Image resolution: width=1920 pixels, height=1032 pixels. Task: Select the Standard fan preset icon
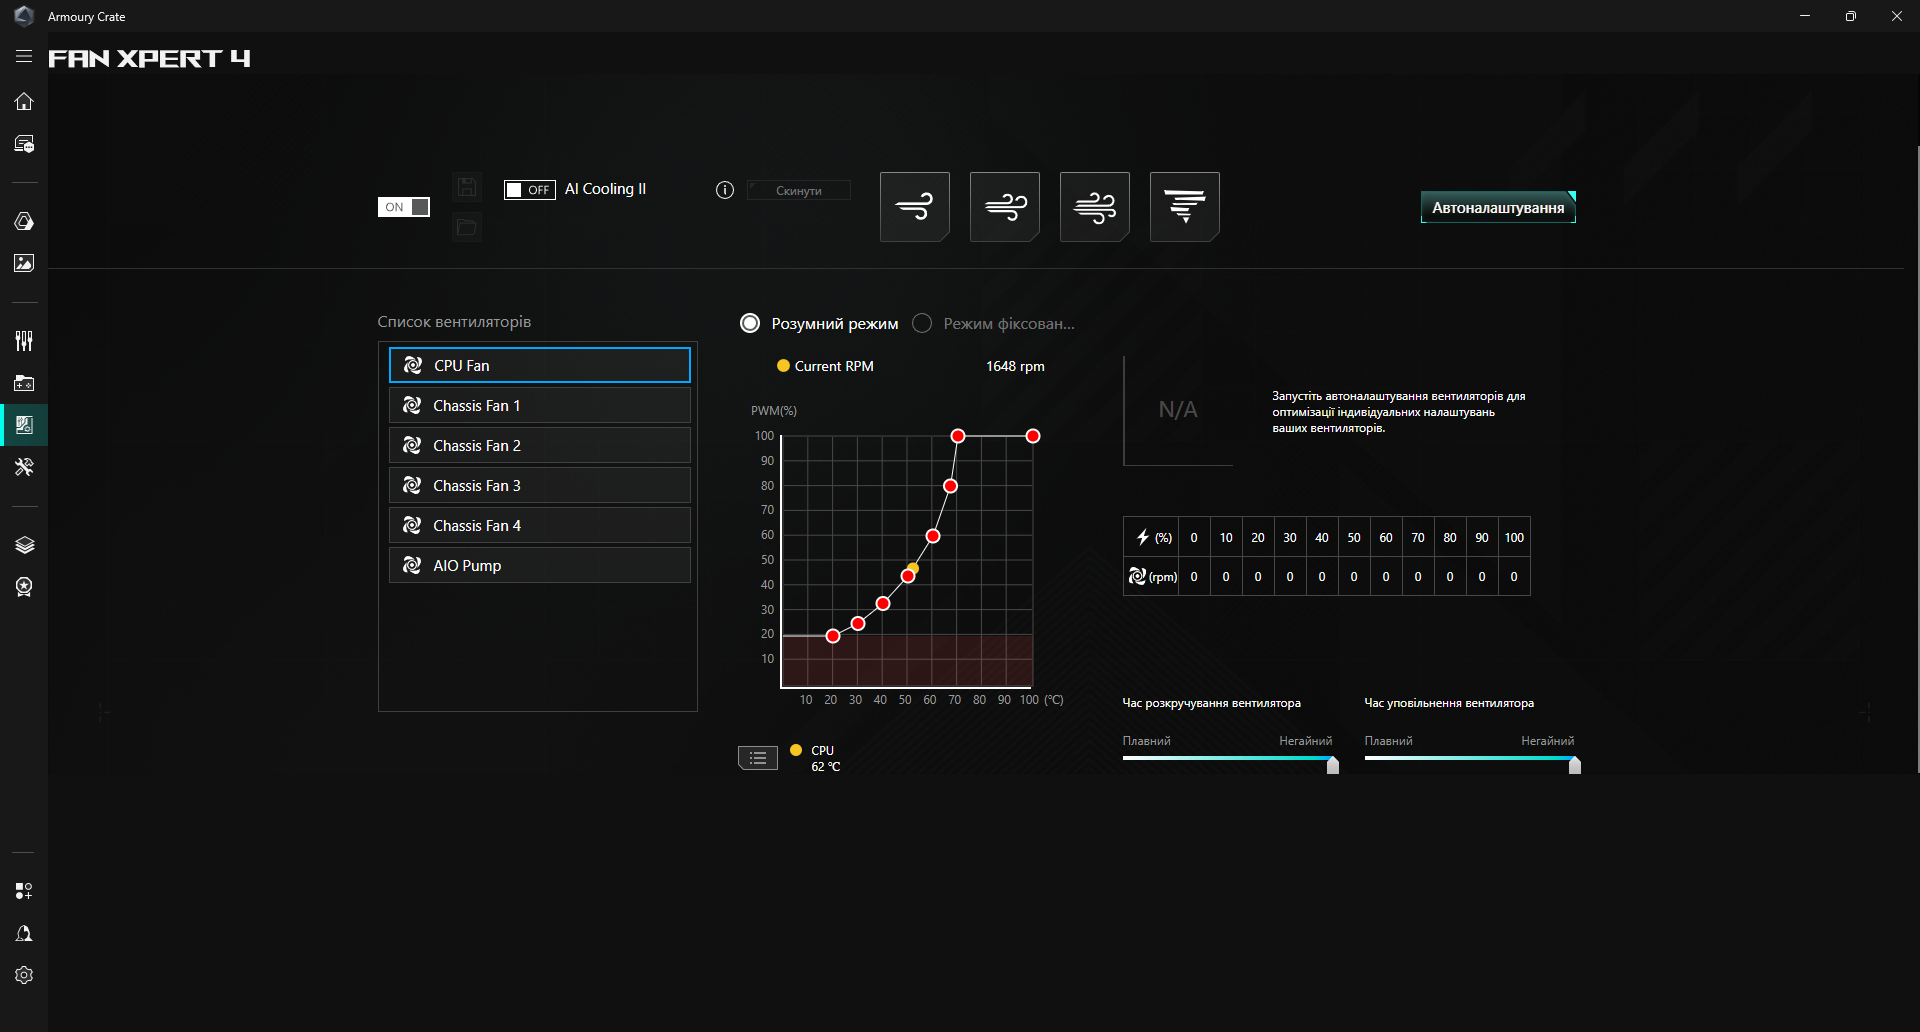click(1004, 207)
